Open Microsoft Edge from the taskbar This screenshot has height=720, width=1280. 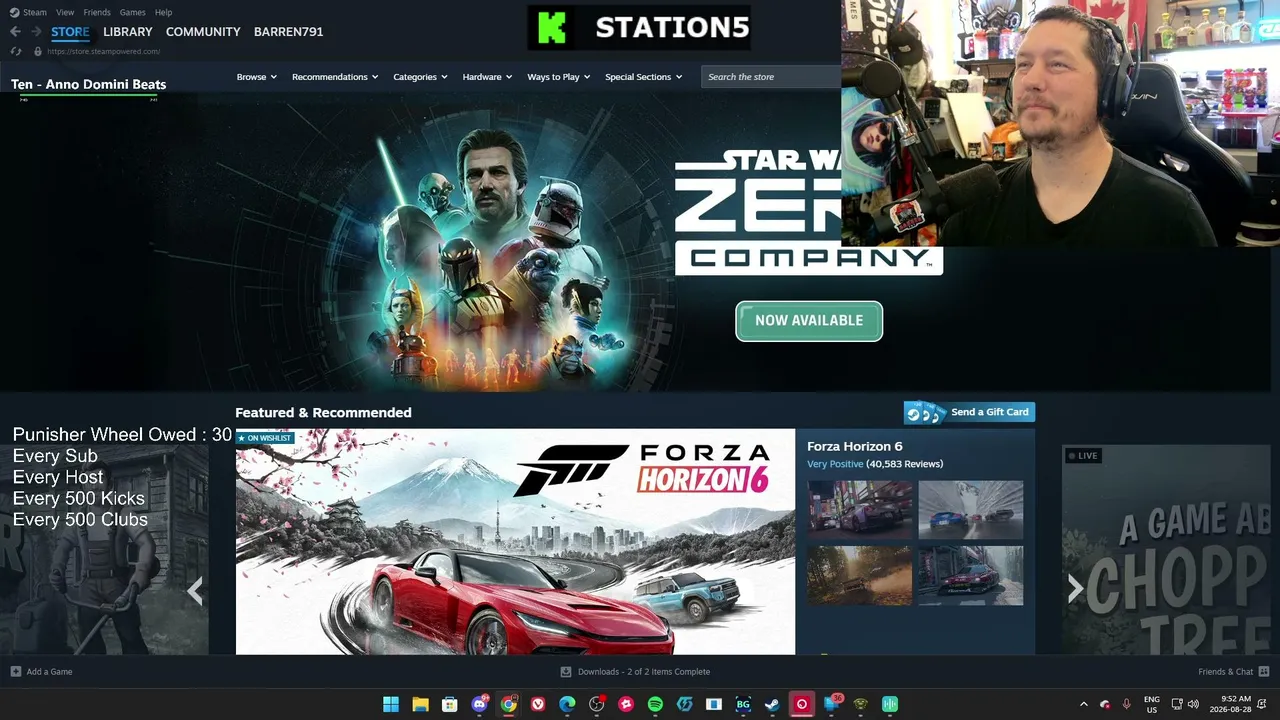[567, 704]
